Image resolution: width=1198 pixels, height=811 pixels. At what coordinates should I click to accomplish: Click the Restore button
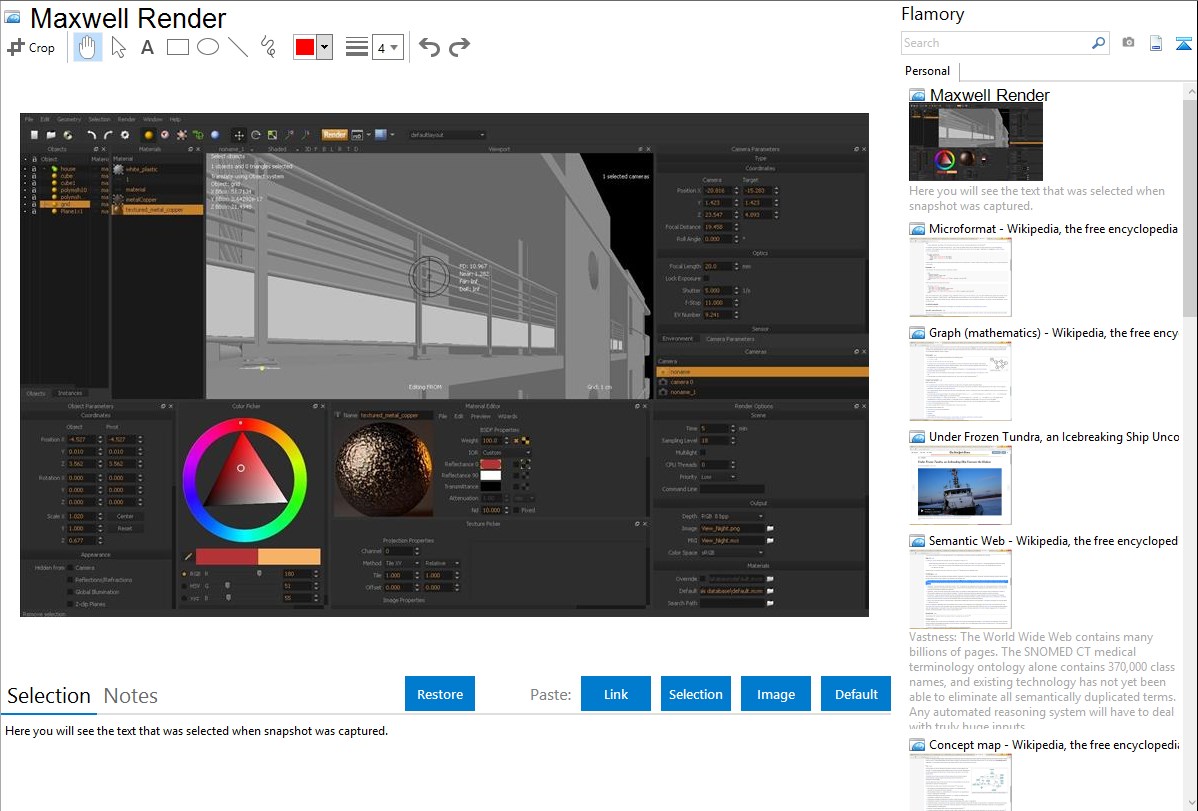pos(440,694)
